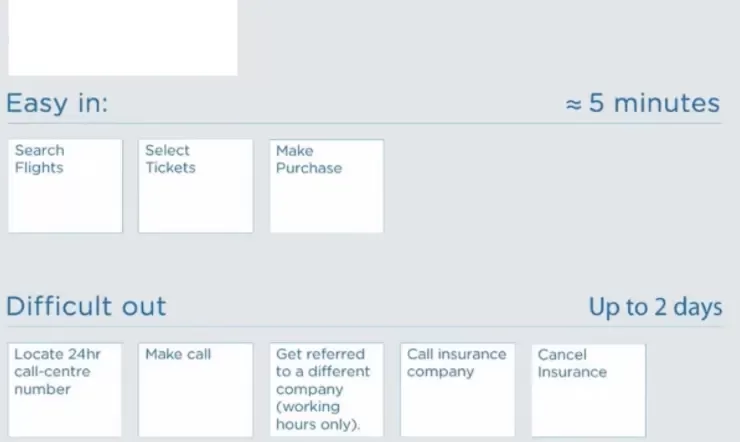Click the Difficult out heading
Screen dimensions: 740x442
click(86, 306)
